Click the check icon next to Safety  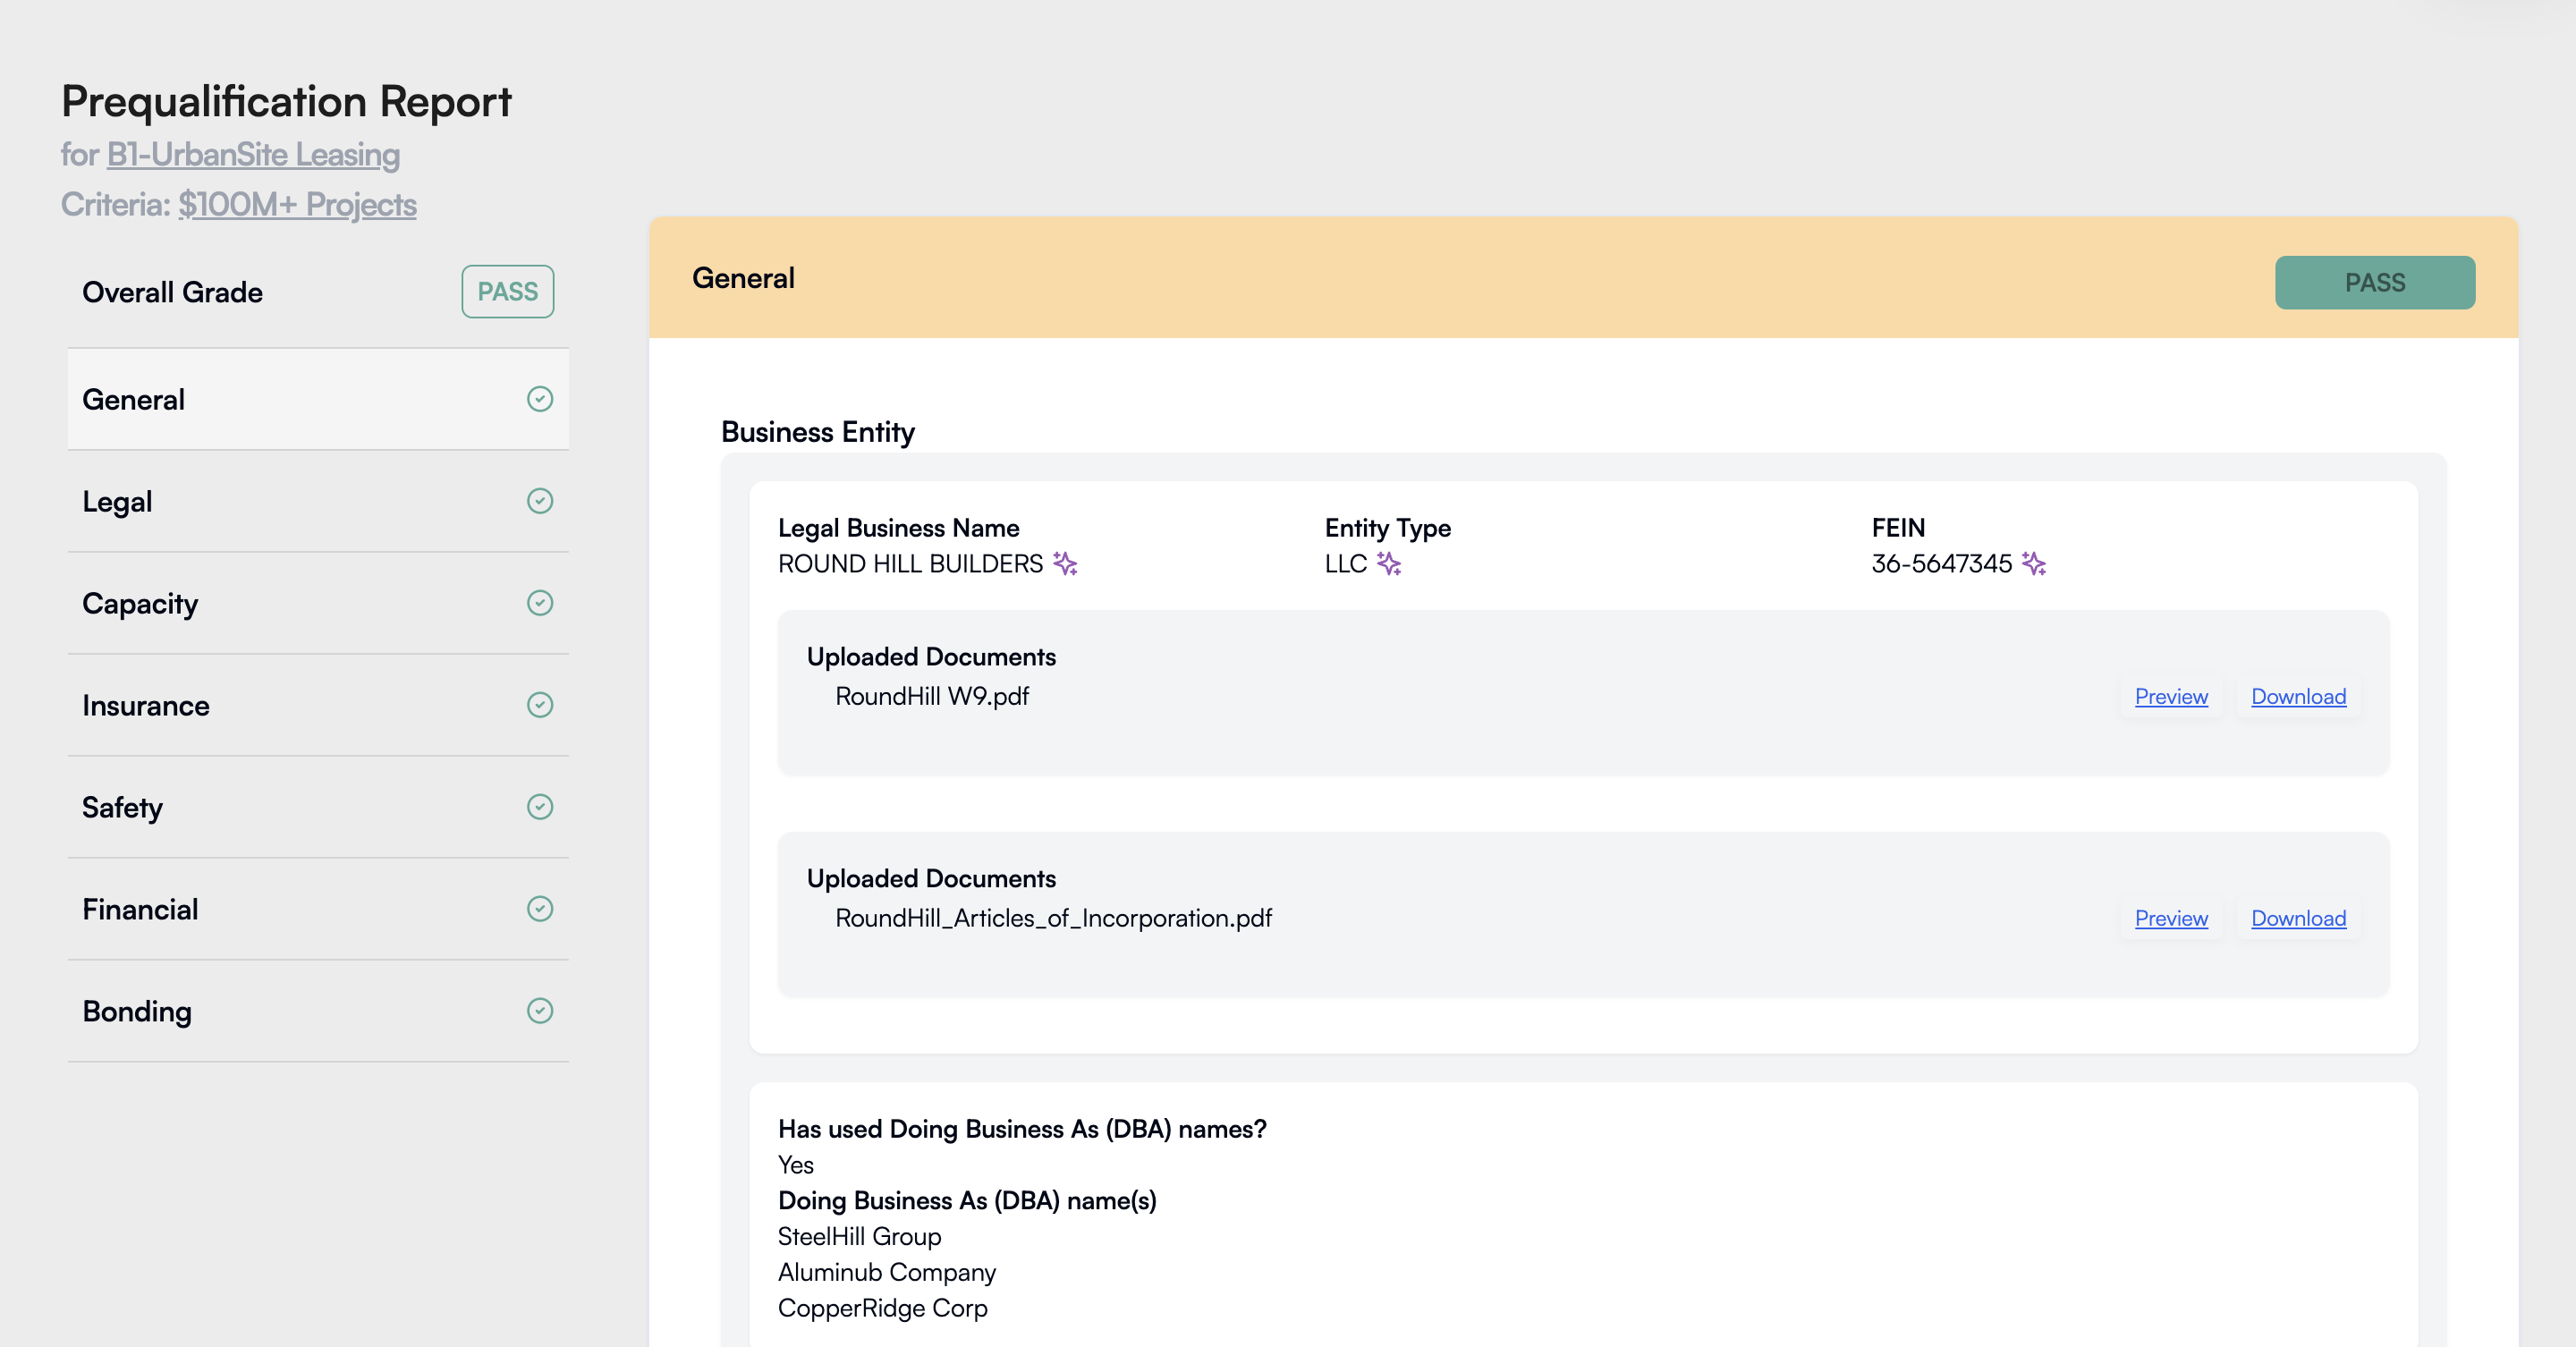[x=540, y=807]
